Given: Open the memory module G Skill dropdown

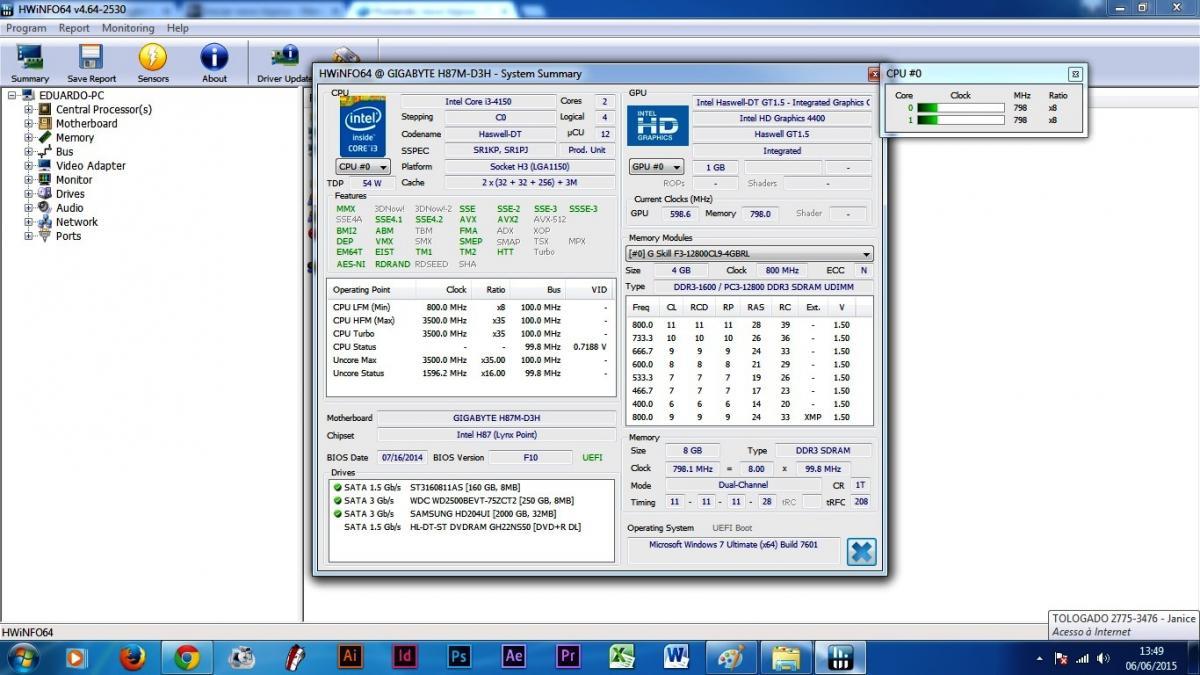Looking at the screenshot, I should (x=749, y=254).
